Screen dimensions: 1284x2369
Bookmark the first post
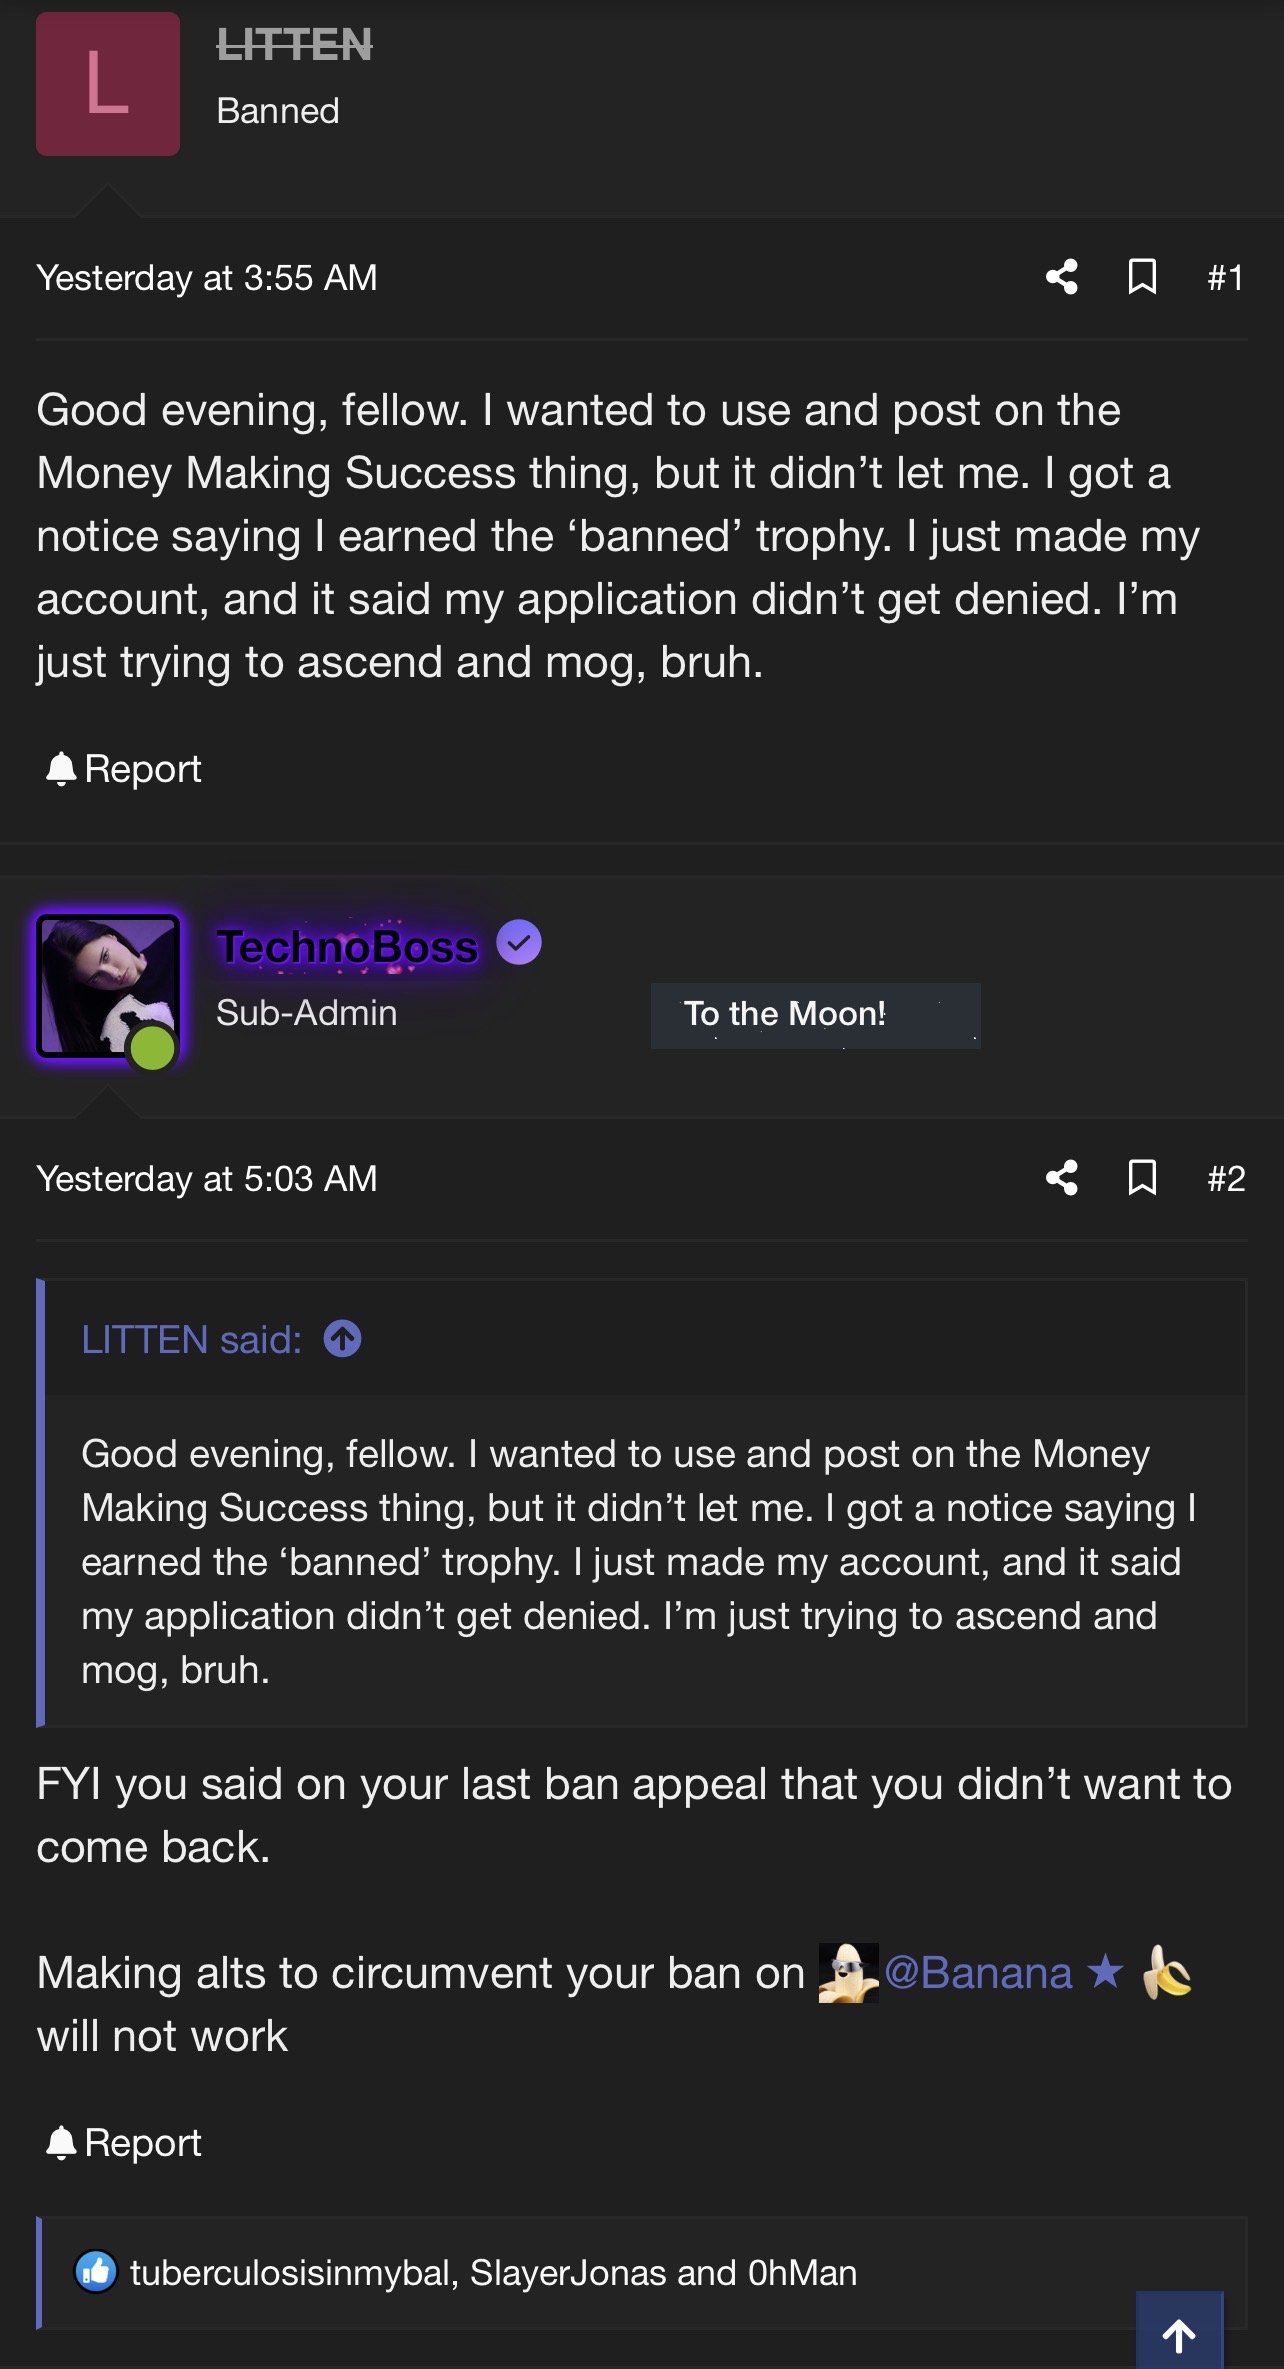tap(1142, 277)
